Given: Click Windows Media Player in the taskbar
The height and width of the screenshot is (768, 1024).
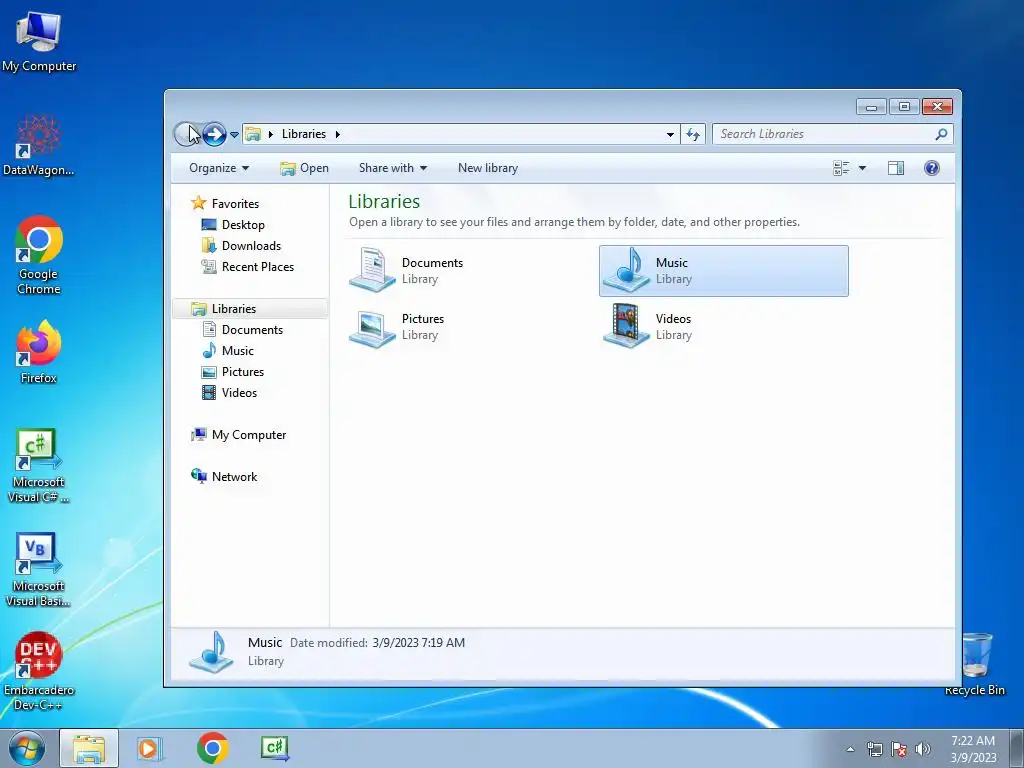Looking at the screenshot, I should click(x=150, y=748).
